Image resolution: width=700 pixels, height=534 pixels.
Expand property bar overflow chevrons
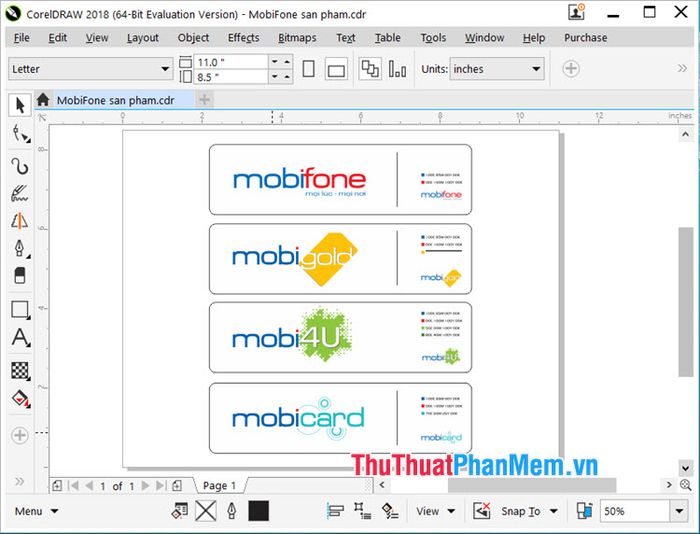click(682, 68)
